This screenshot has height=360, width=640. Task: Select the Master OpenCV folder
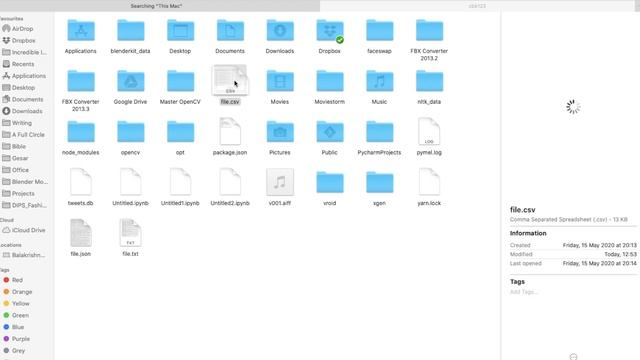click(180, 81)
